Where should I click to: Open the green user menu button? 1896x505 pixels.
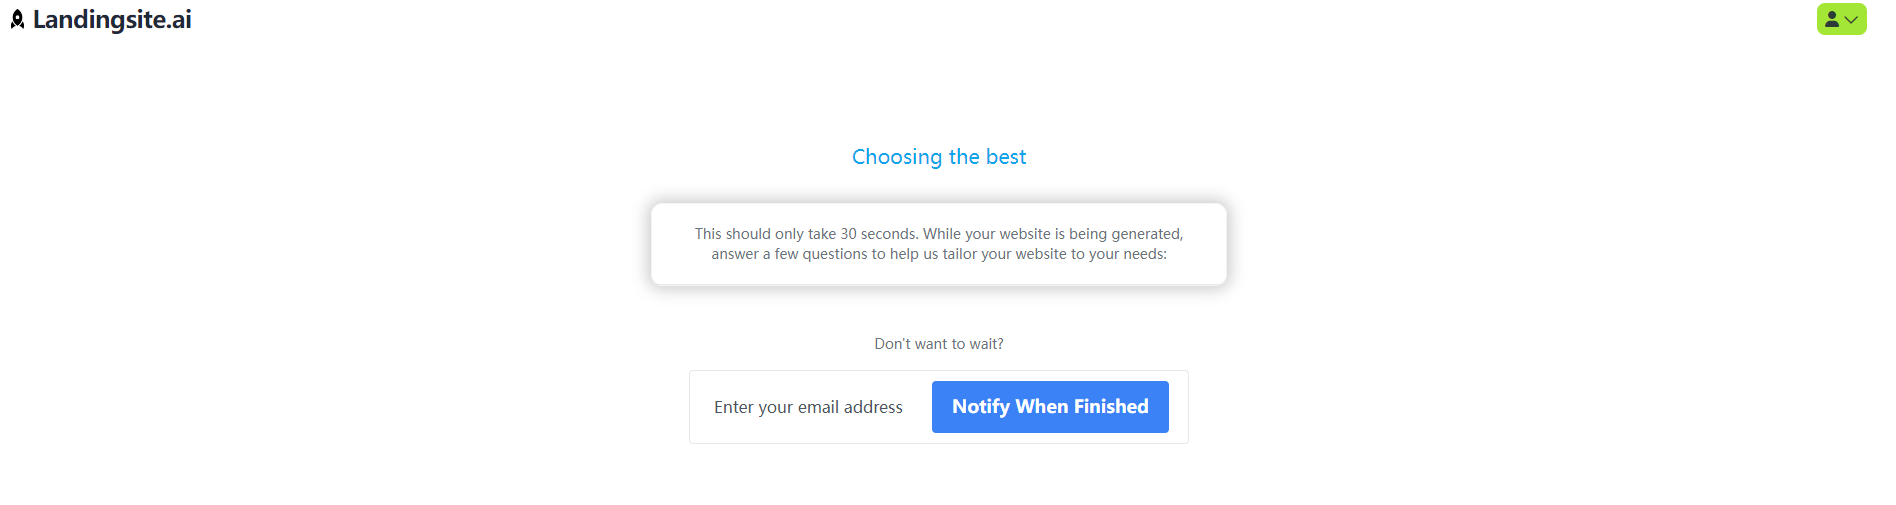click(1841, 19)
